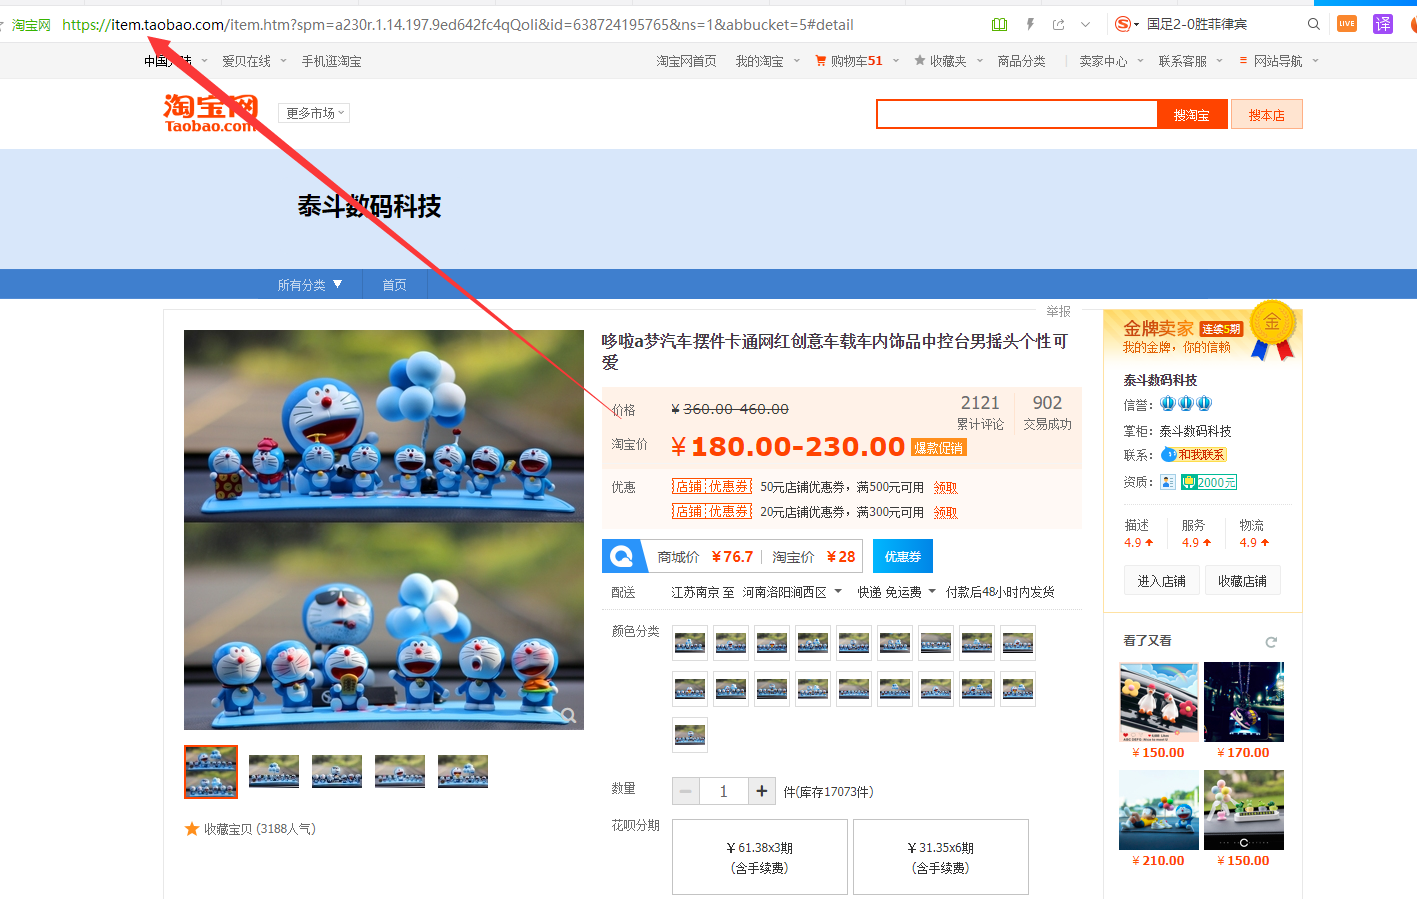
Task: Open the purple translate 译 extension
Action: (x=1383, y=24)
